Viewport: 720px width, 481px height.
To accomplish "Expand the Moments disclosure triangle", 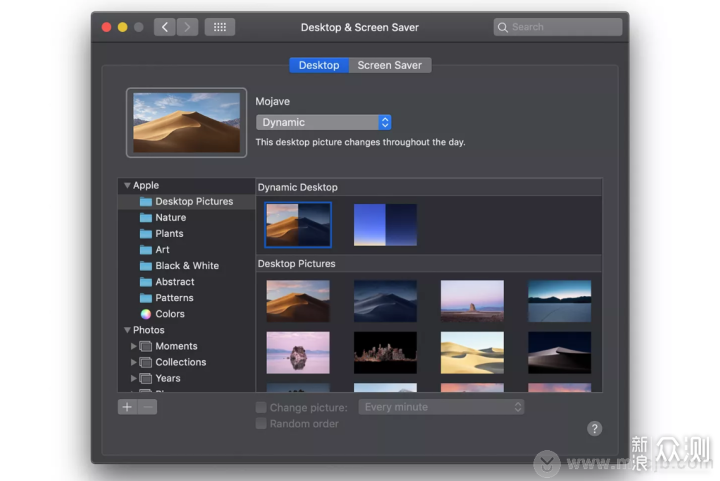I will pos(133,346).
